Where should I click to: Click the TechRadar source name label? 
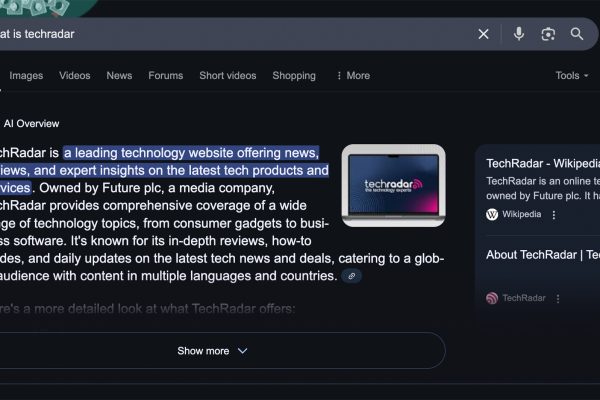click(524, 298)
